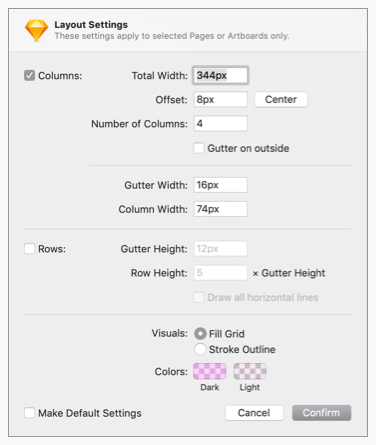Click the Gutter Height input field
376x445 pixels.
221,249
